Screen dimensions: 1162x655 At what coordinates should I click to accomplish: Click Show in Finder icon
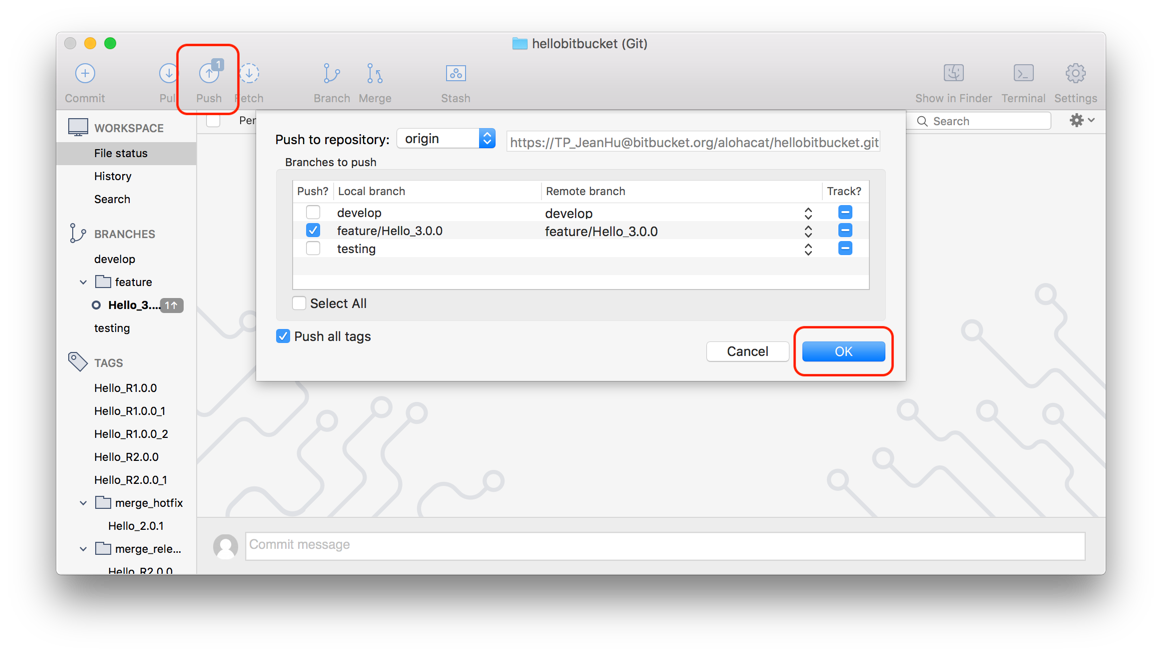(x=953, y=73)
